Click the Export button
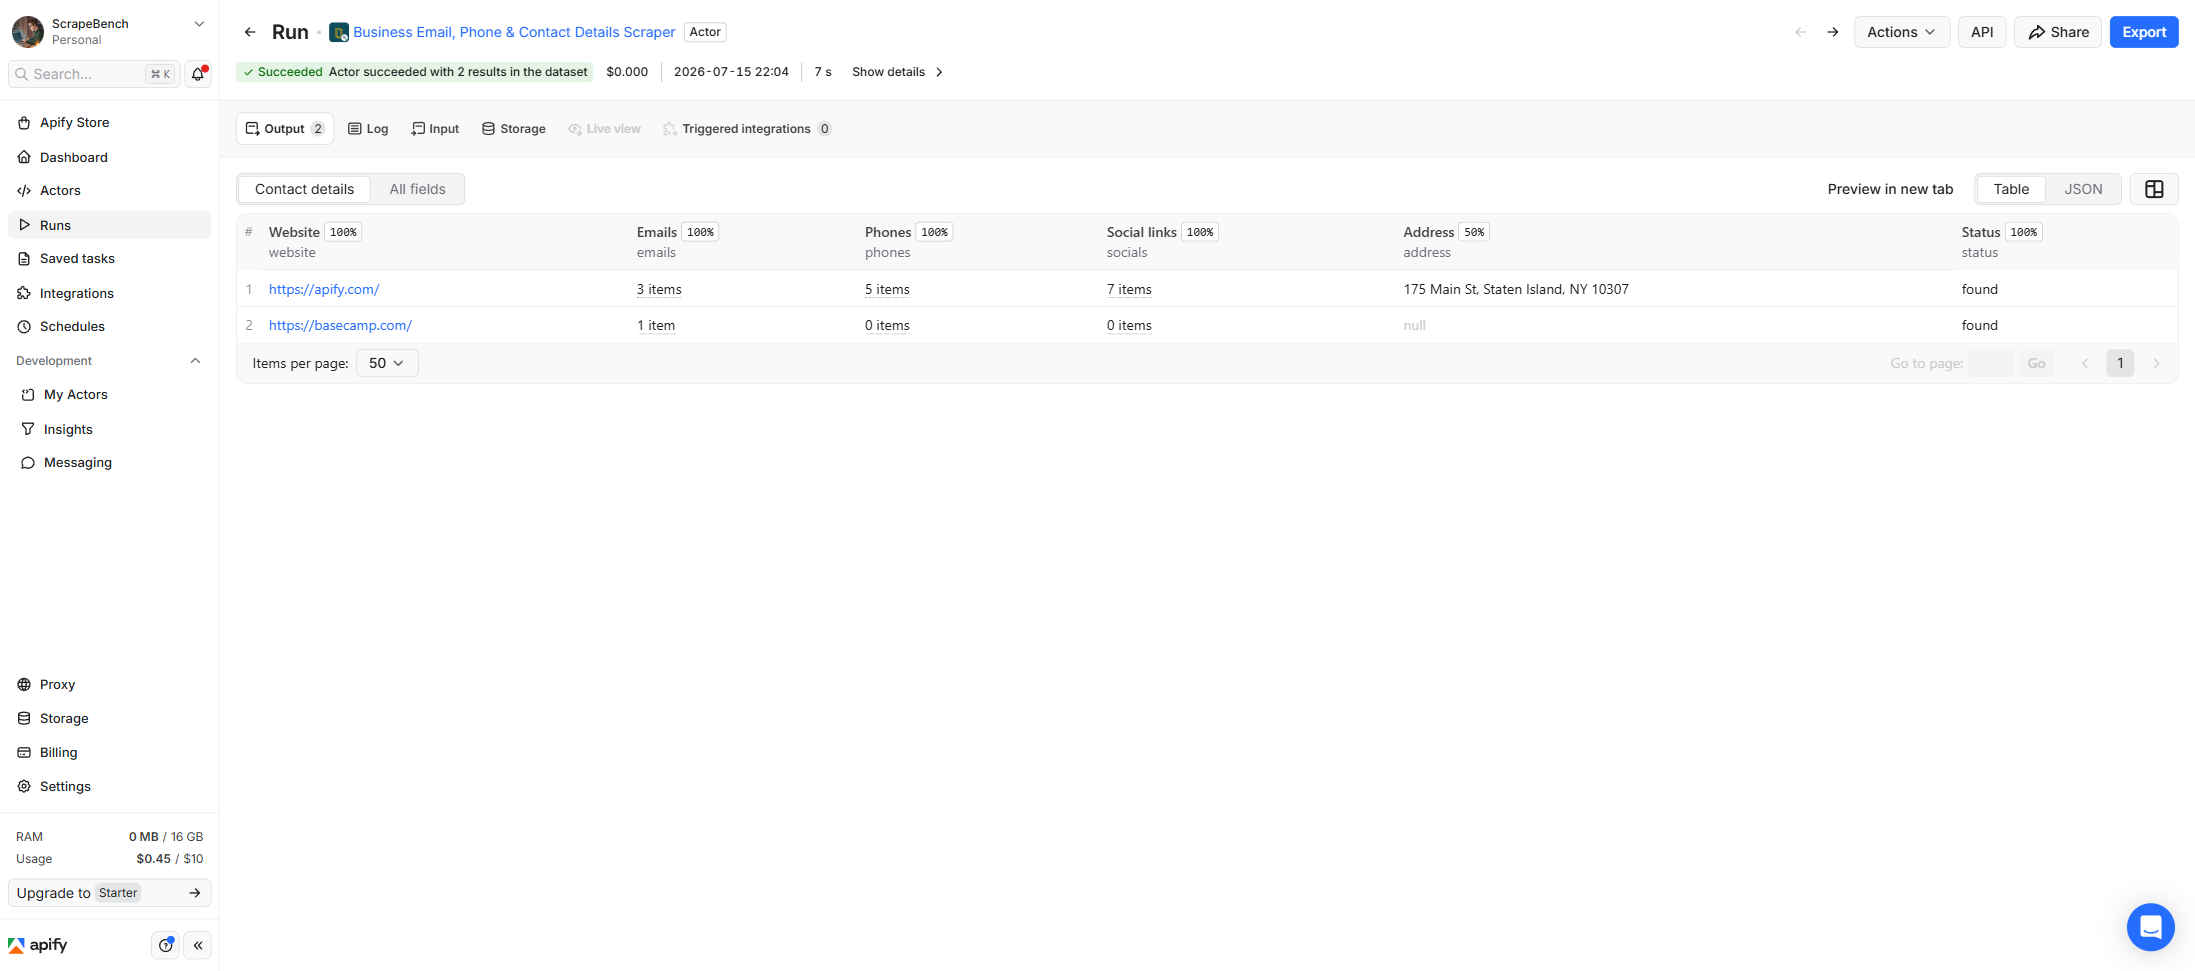This screenshot has width=2195, height=971. (x=2144, y=32)
